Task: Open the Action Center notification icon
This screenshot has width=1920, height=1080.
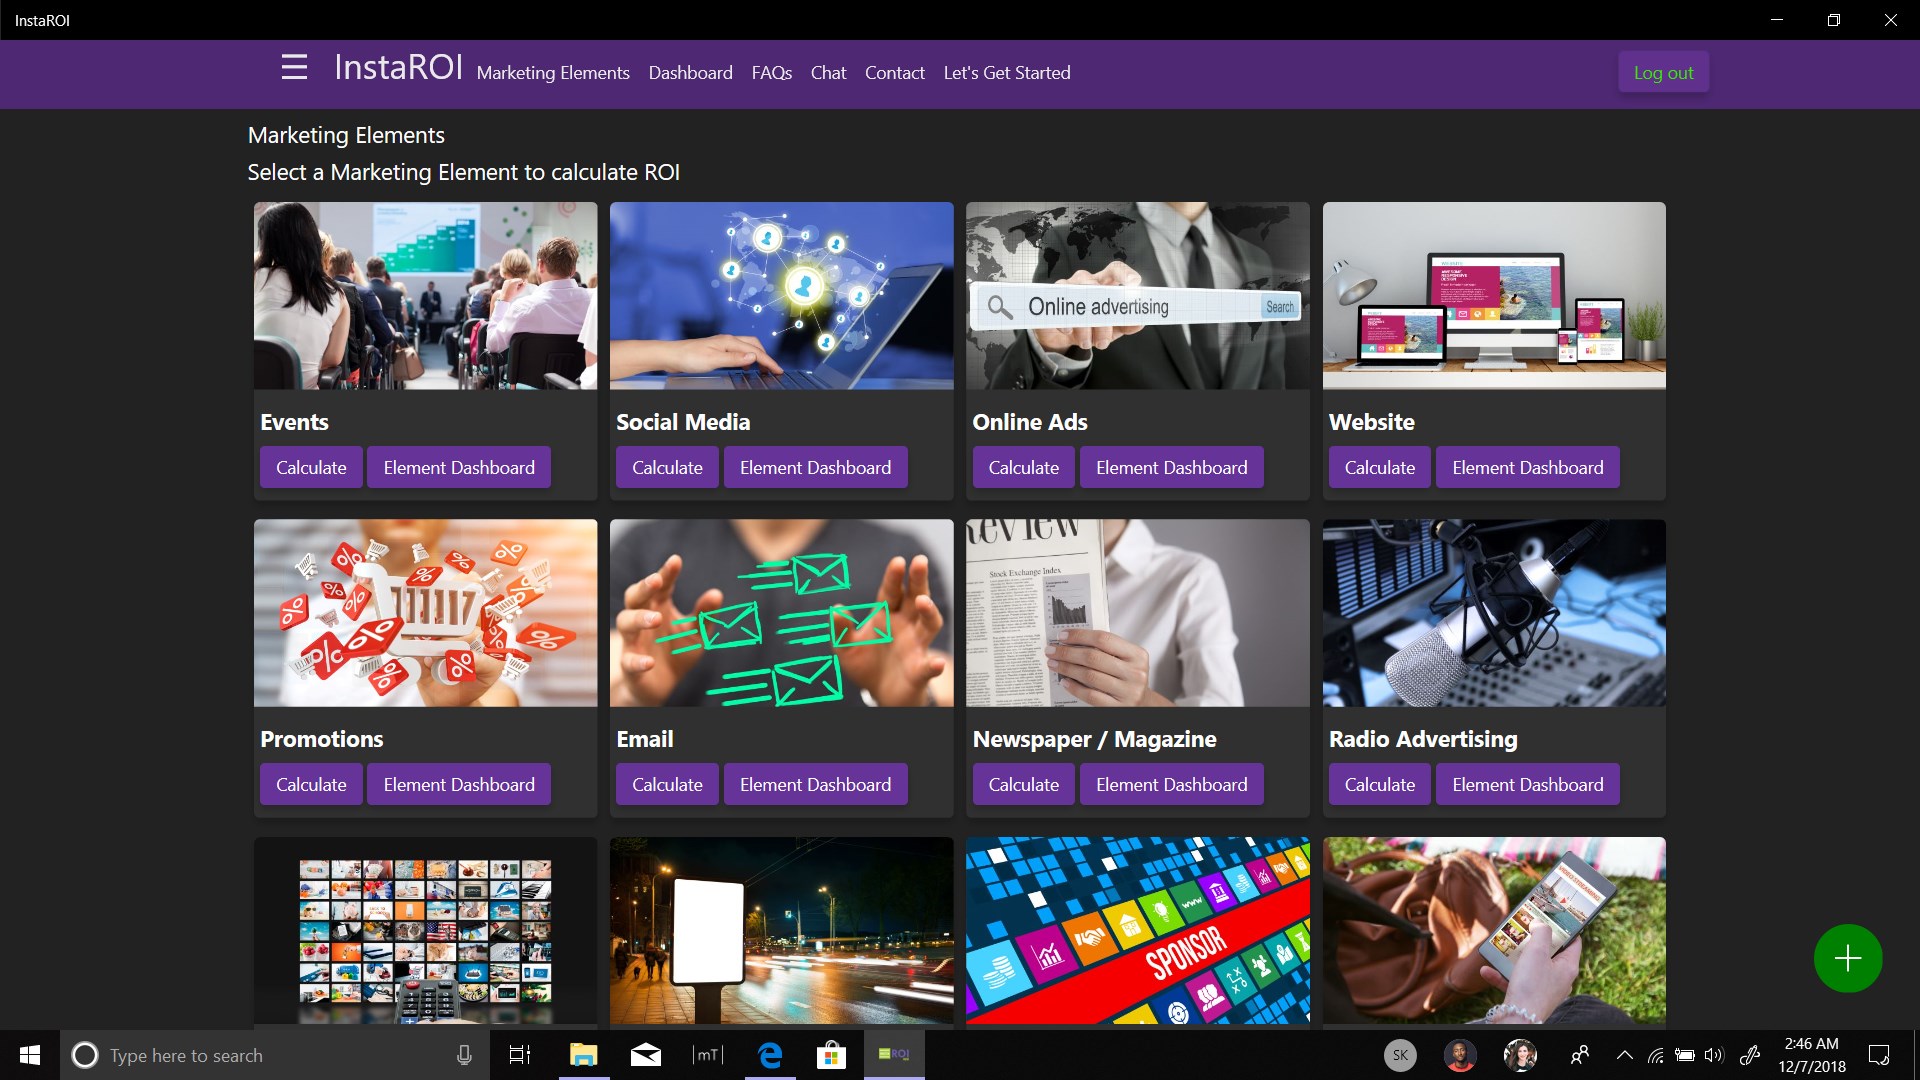Action: (x=1879, y=1055)
